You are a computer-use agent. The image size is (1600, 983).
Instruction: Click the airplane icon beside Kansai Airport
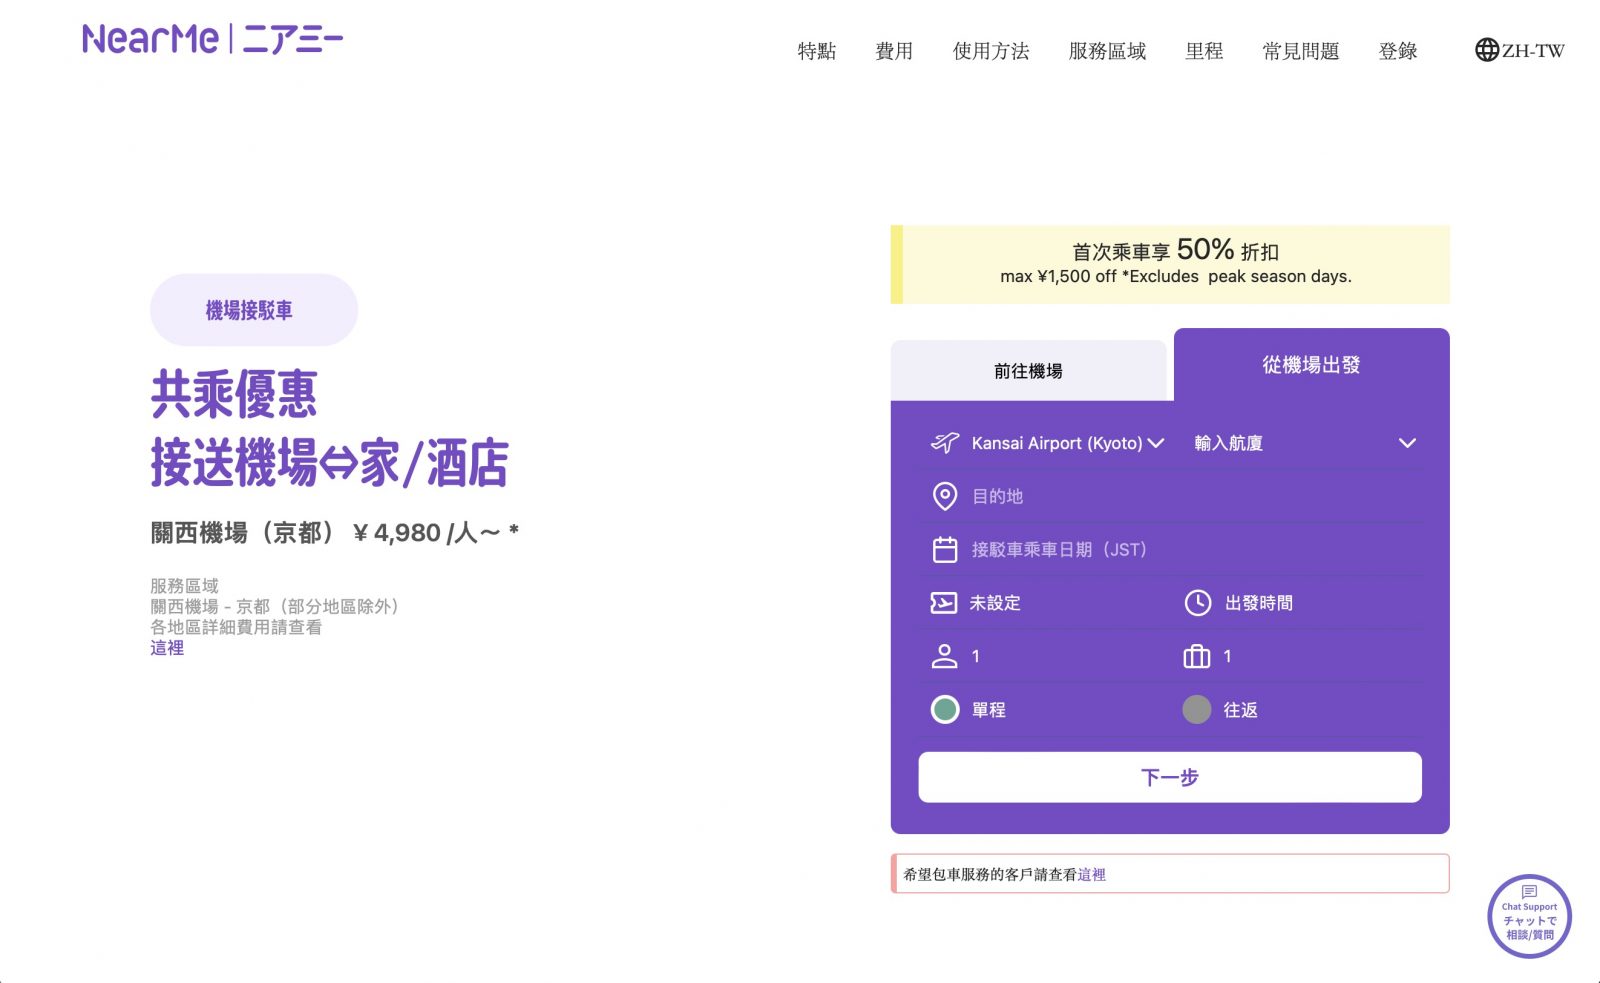944,443
